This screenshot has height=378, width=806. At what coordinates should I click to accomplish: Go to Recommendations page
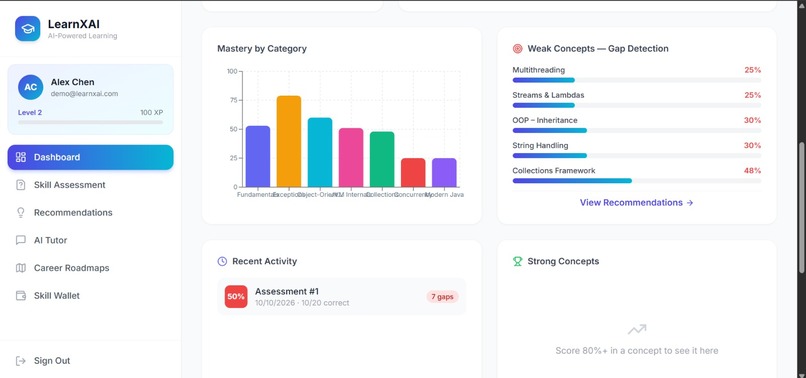click(x=90, y=213)
